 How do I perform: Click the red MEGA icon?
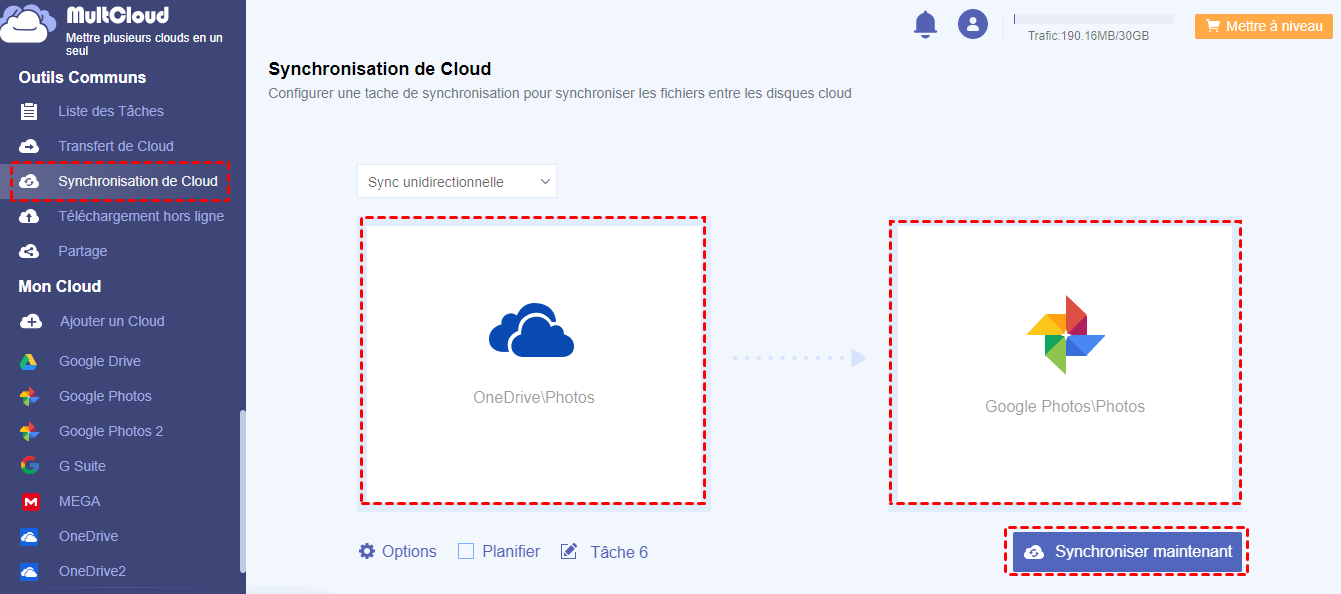[x=30, y=501]
